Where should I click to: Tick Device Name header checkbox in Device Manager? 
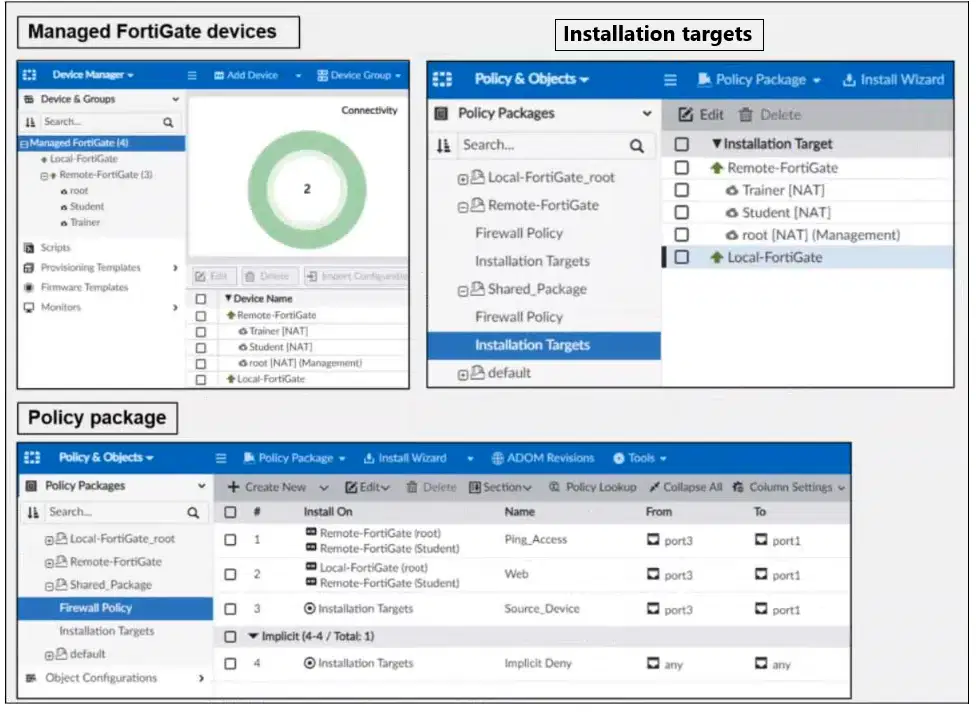pos(200,299)
